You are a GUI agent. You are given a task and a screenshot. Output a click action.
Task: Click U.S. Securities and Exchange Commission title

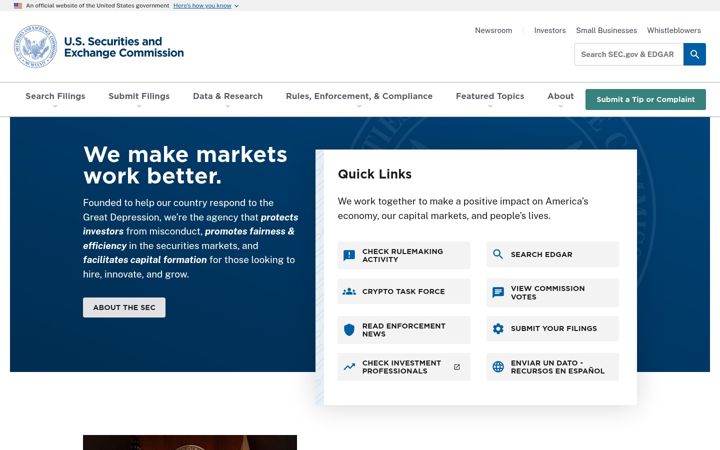point(124,47)
